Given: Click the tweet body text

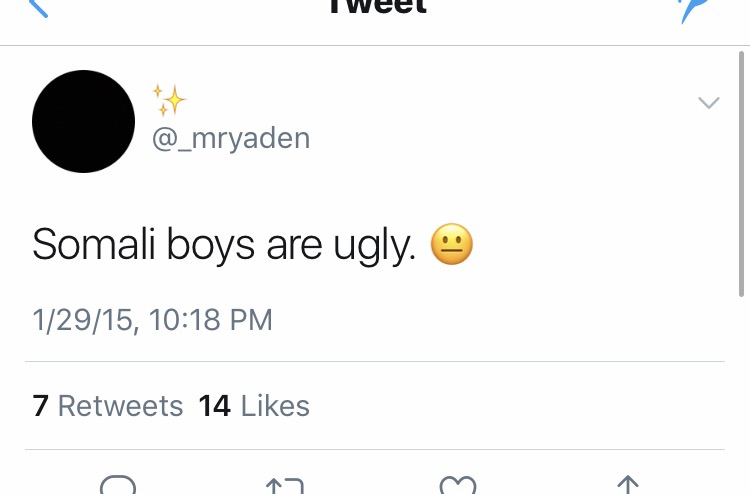Looking at the screenshot, I should click(223, 246).
